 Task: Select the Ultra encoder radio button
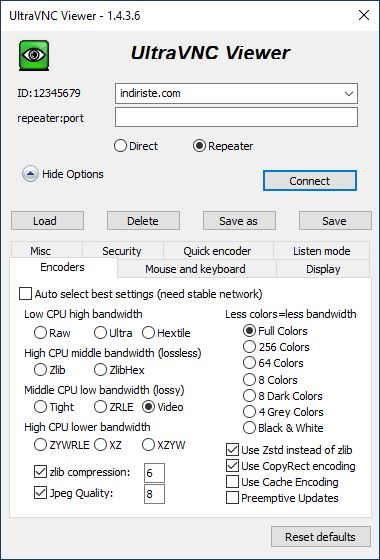pyautogui.click(x=100, y=333)
